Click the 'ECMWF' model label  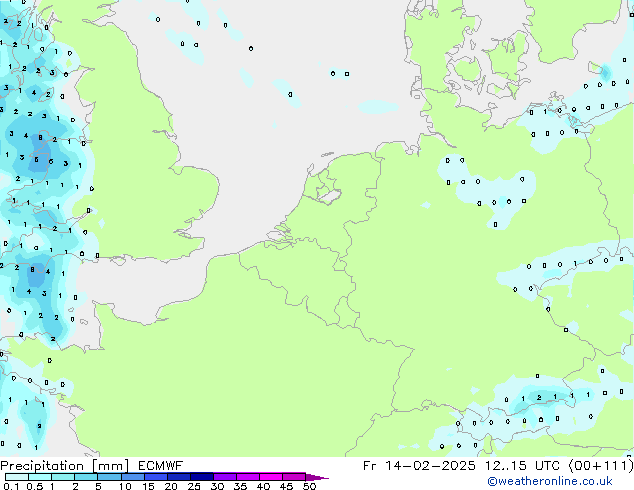(x=161, y=466)
